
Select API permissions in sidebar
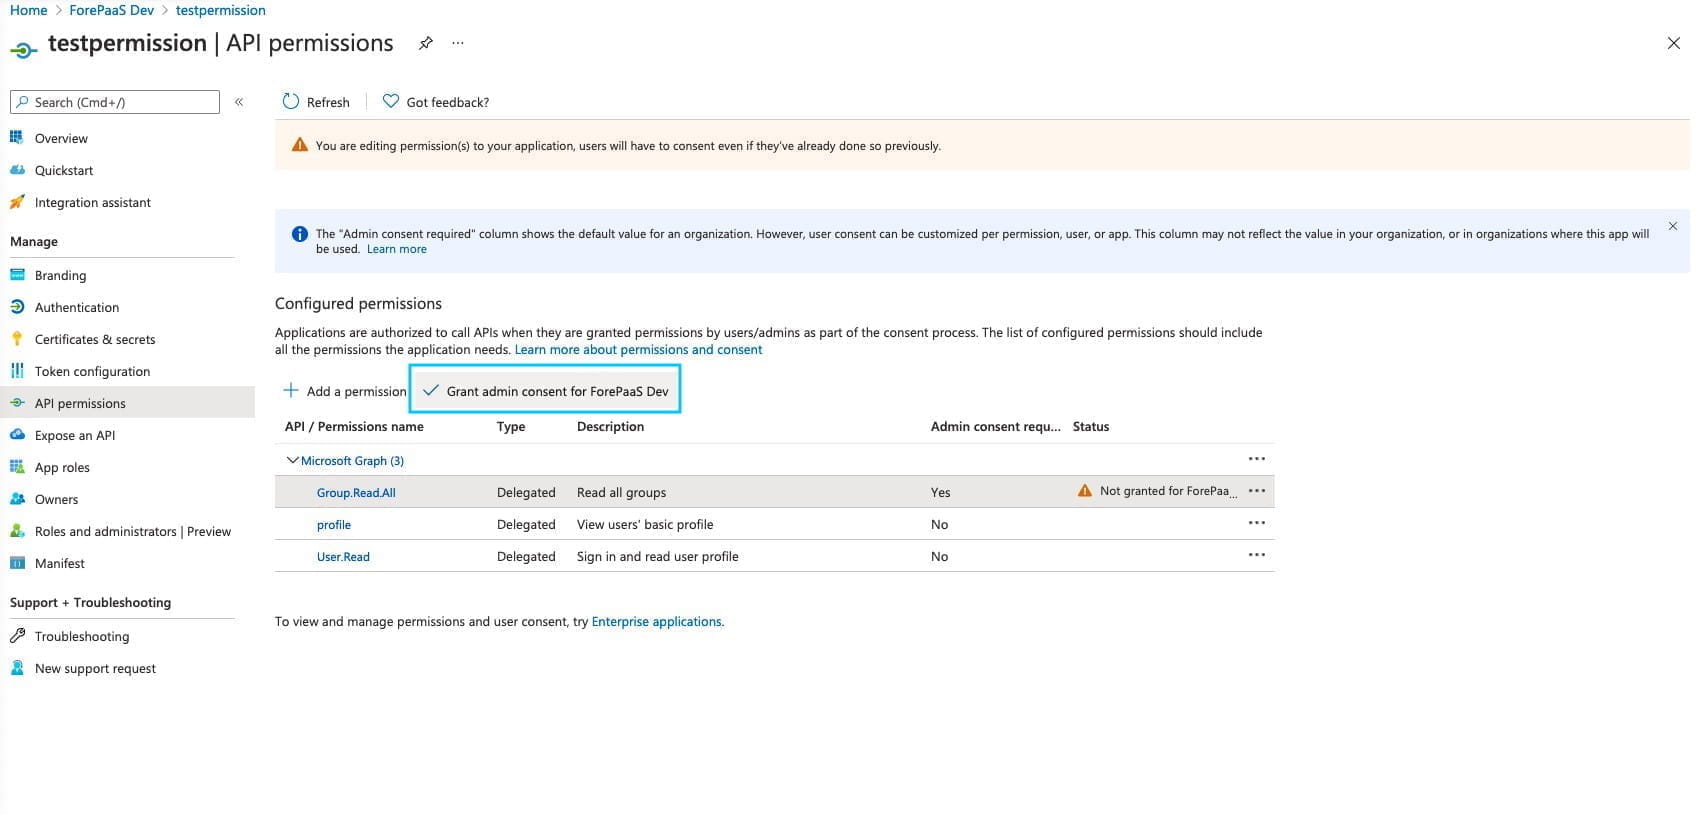click(80, 403)
